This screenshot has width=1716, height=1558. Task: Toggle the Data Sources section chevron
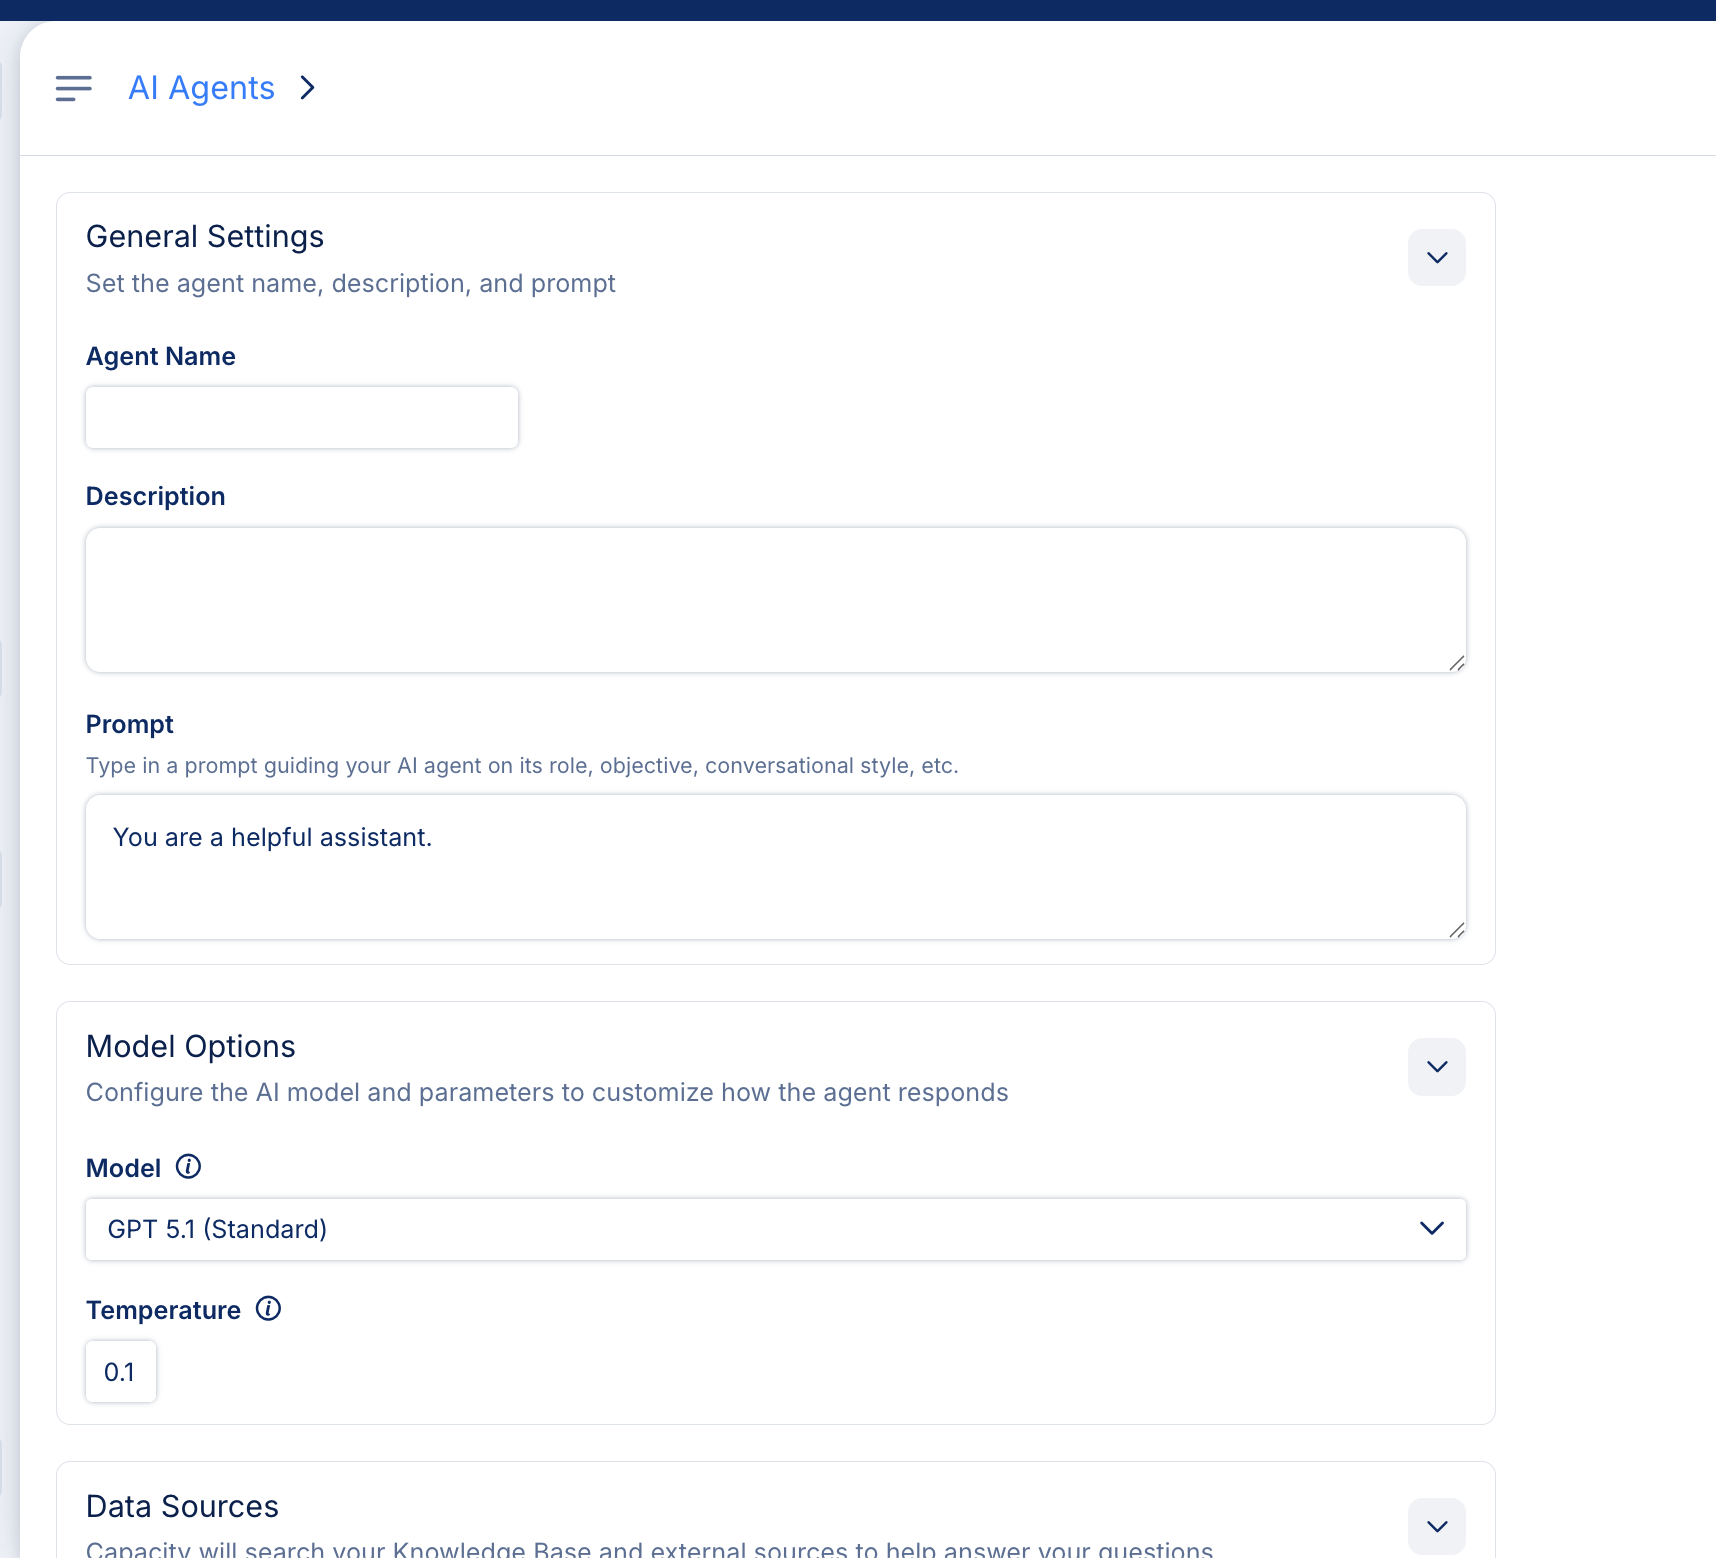click(1436, 1526)
